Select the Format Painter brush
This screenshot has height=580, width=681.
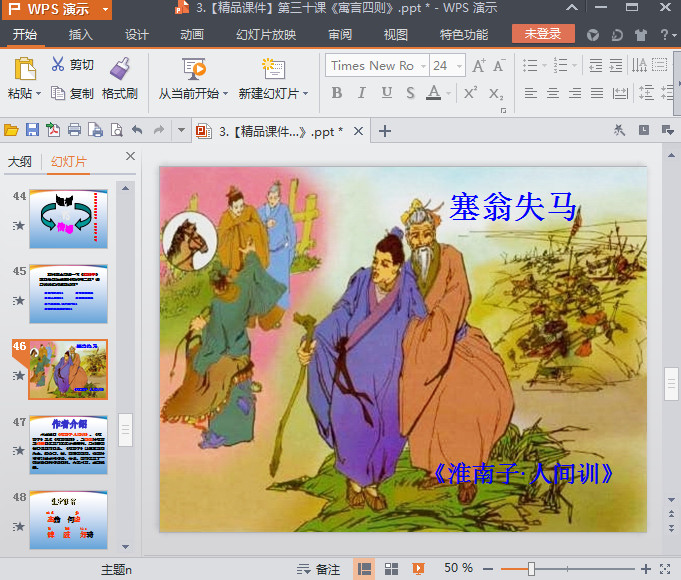[120, 69]
